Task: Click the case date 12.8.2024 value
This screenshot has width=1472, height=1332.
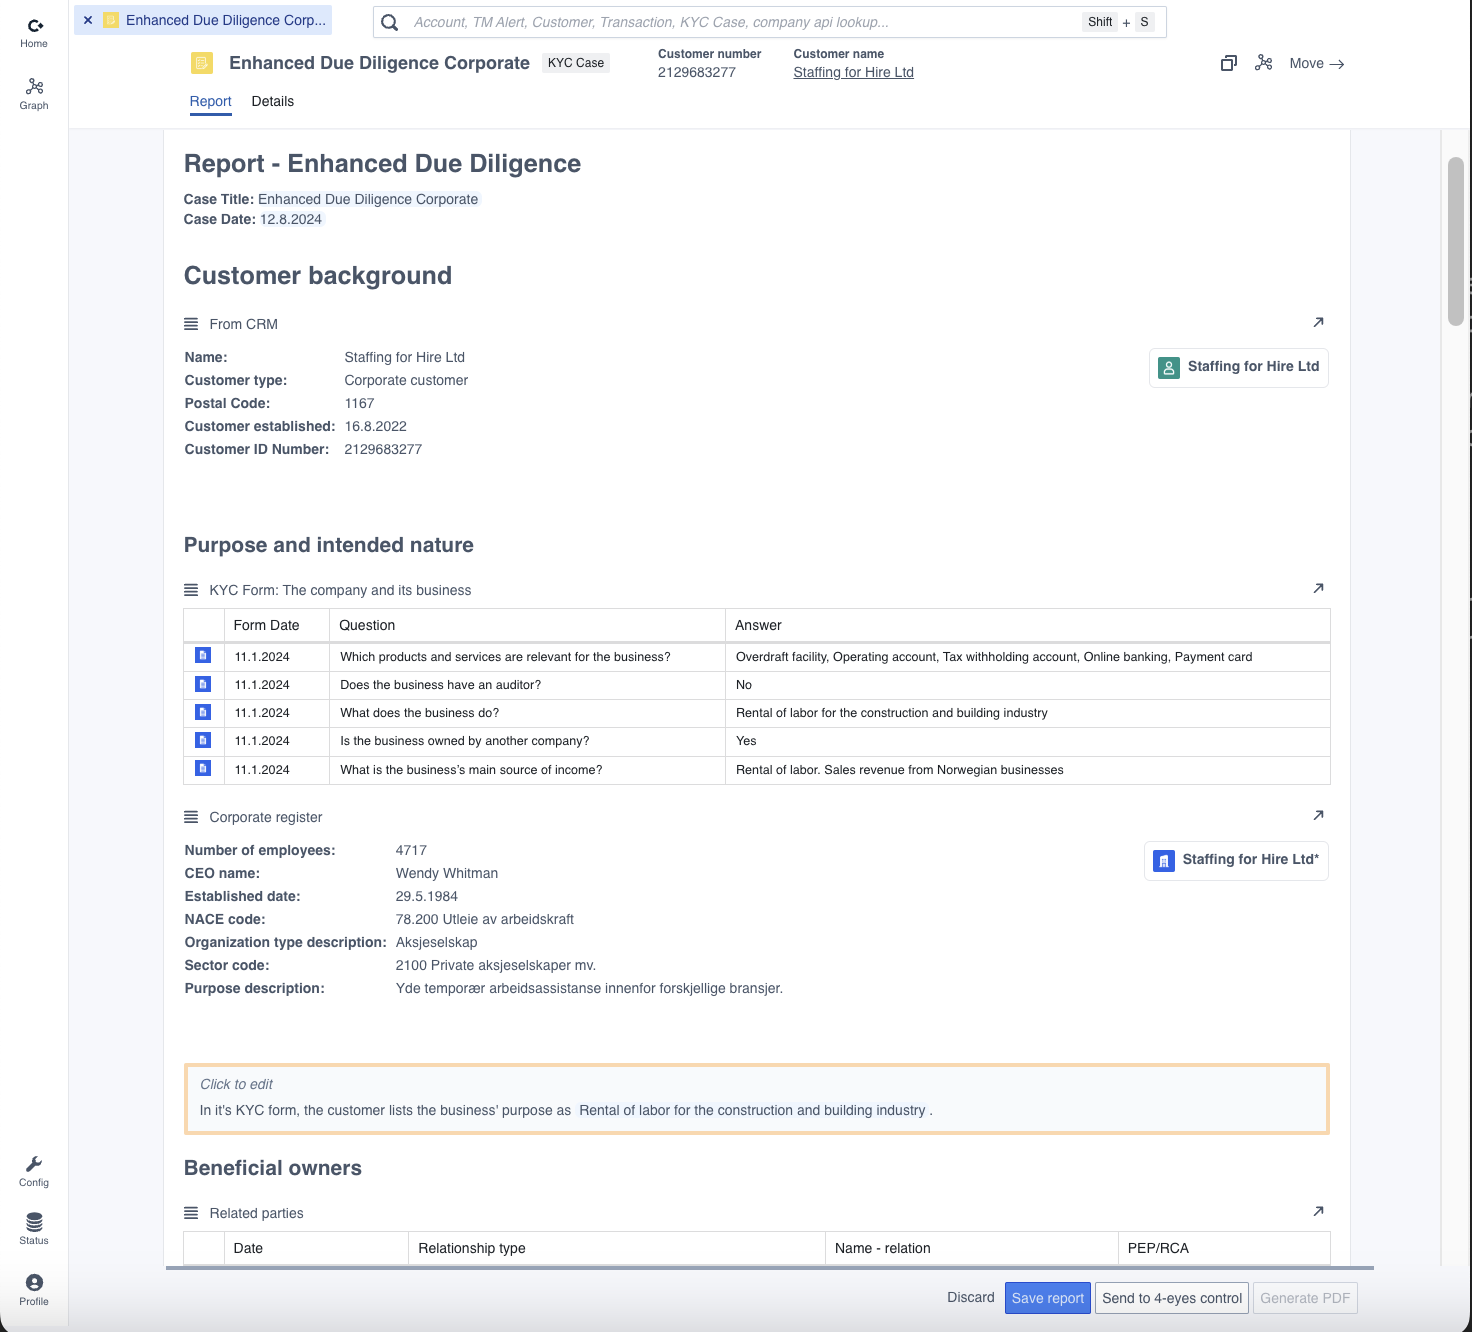Action: 291,219
